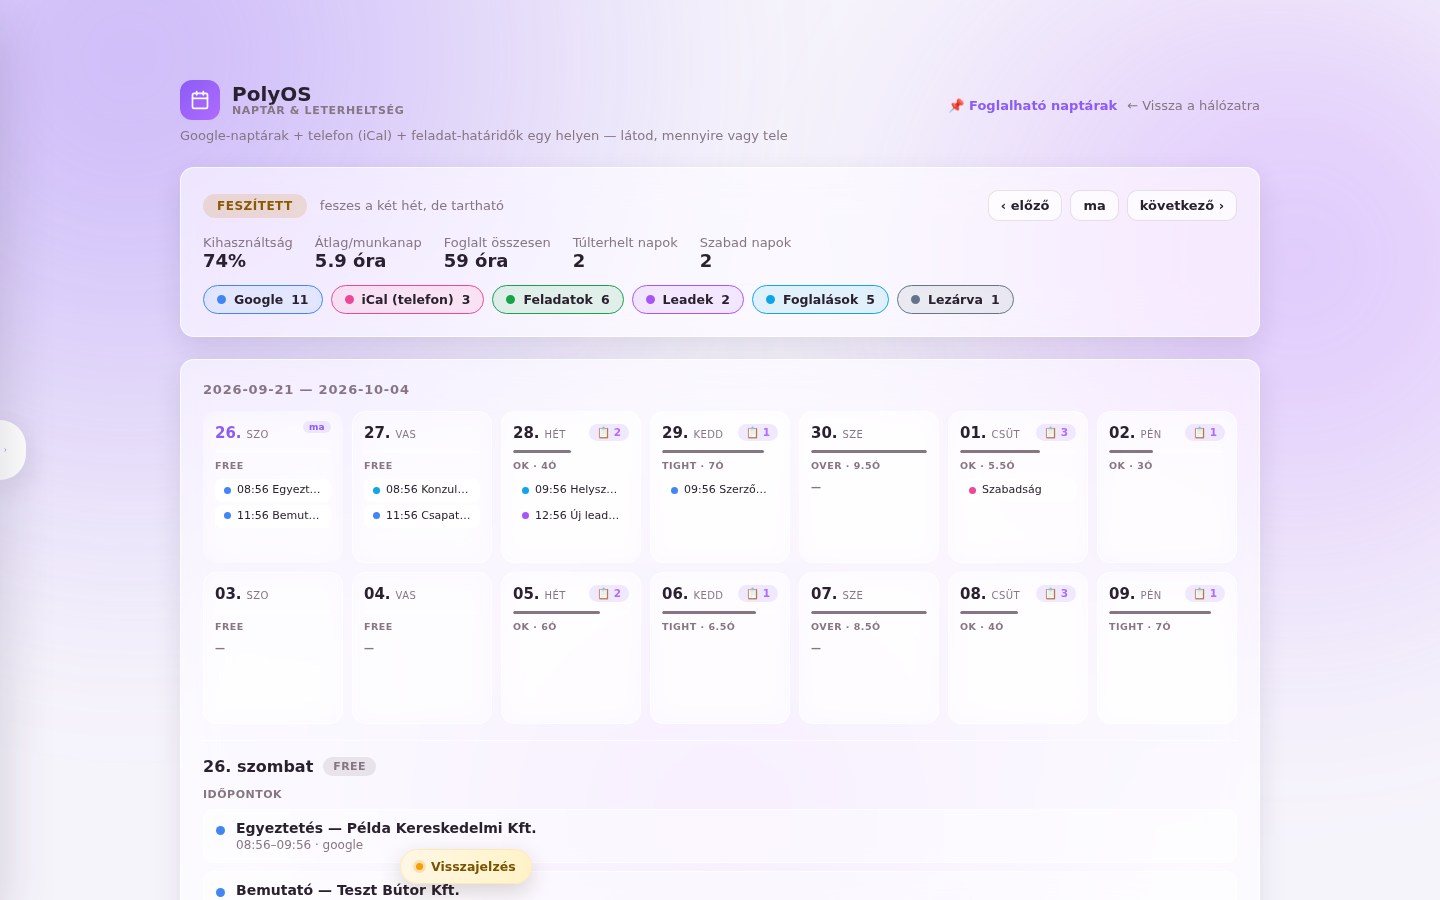This screenshot has width=1440, height=900.
Task: Jump to today with the ma button
Action: [1094, 206]
